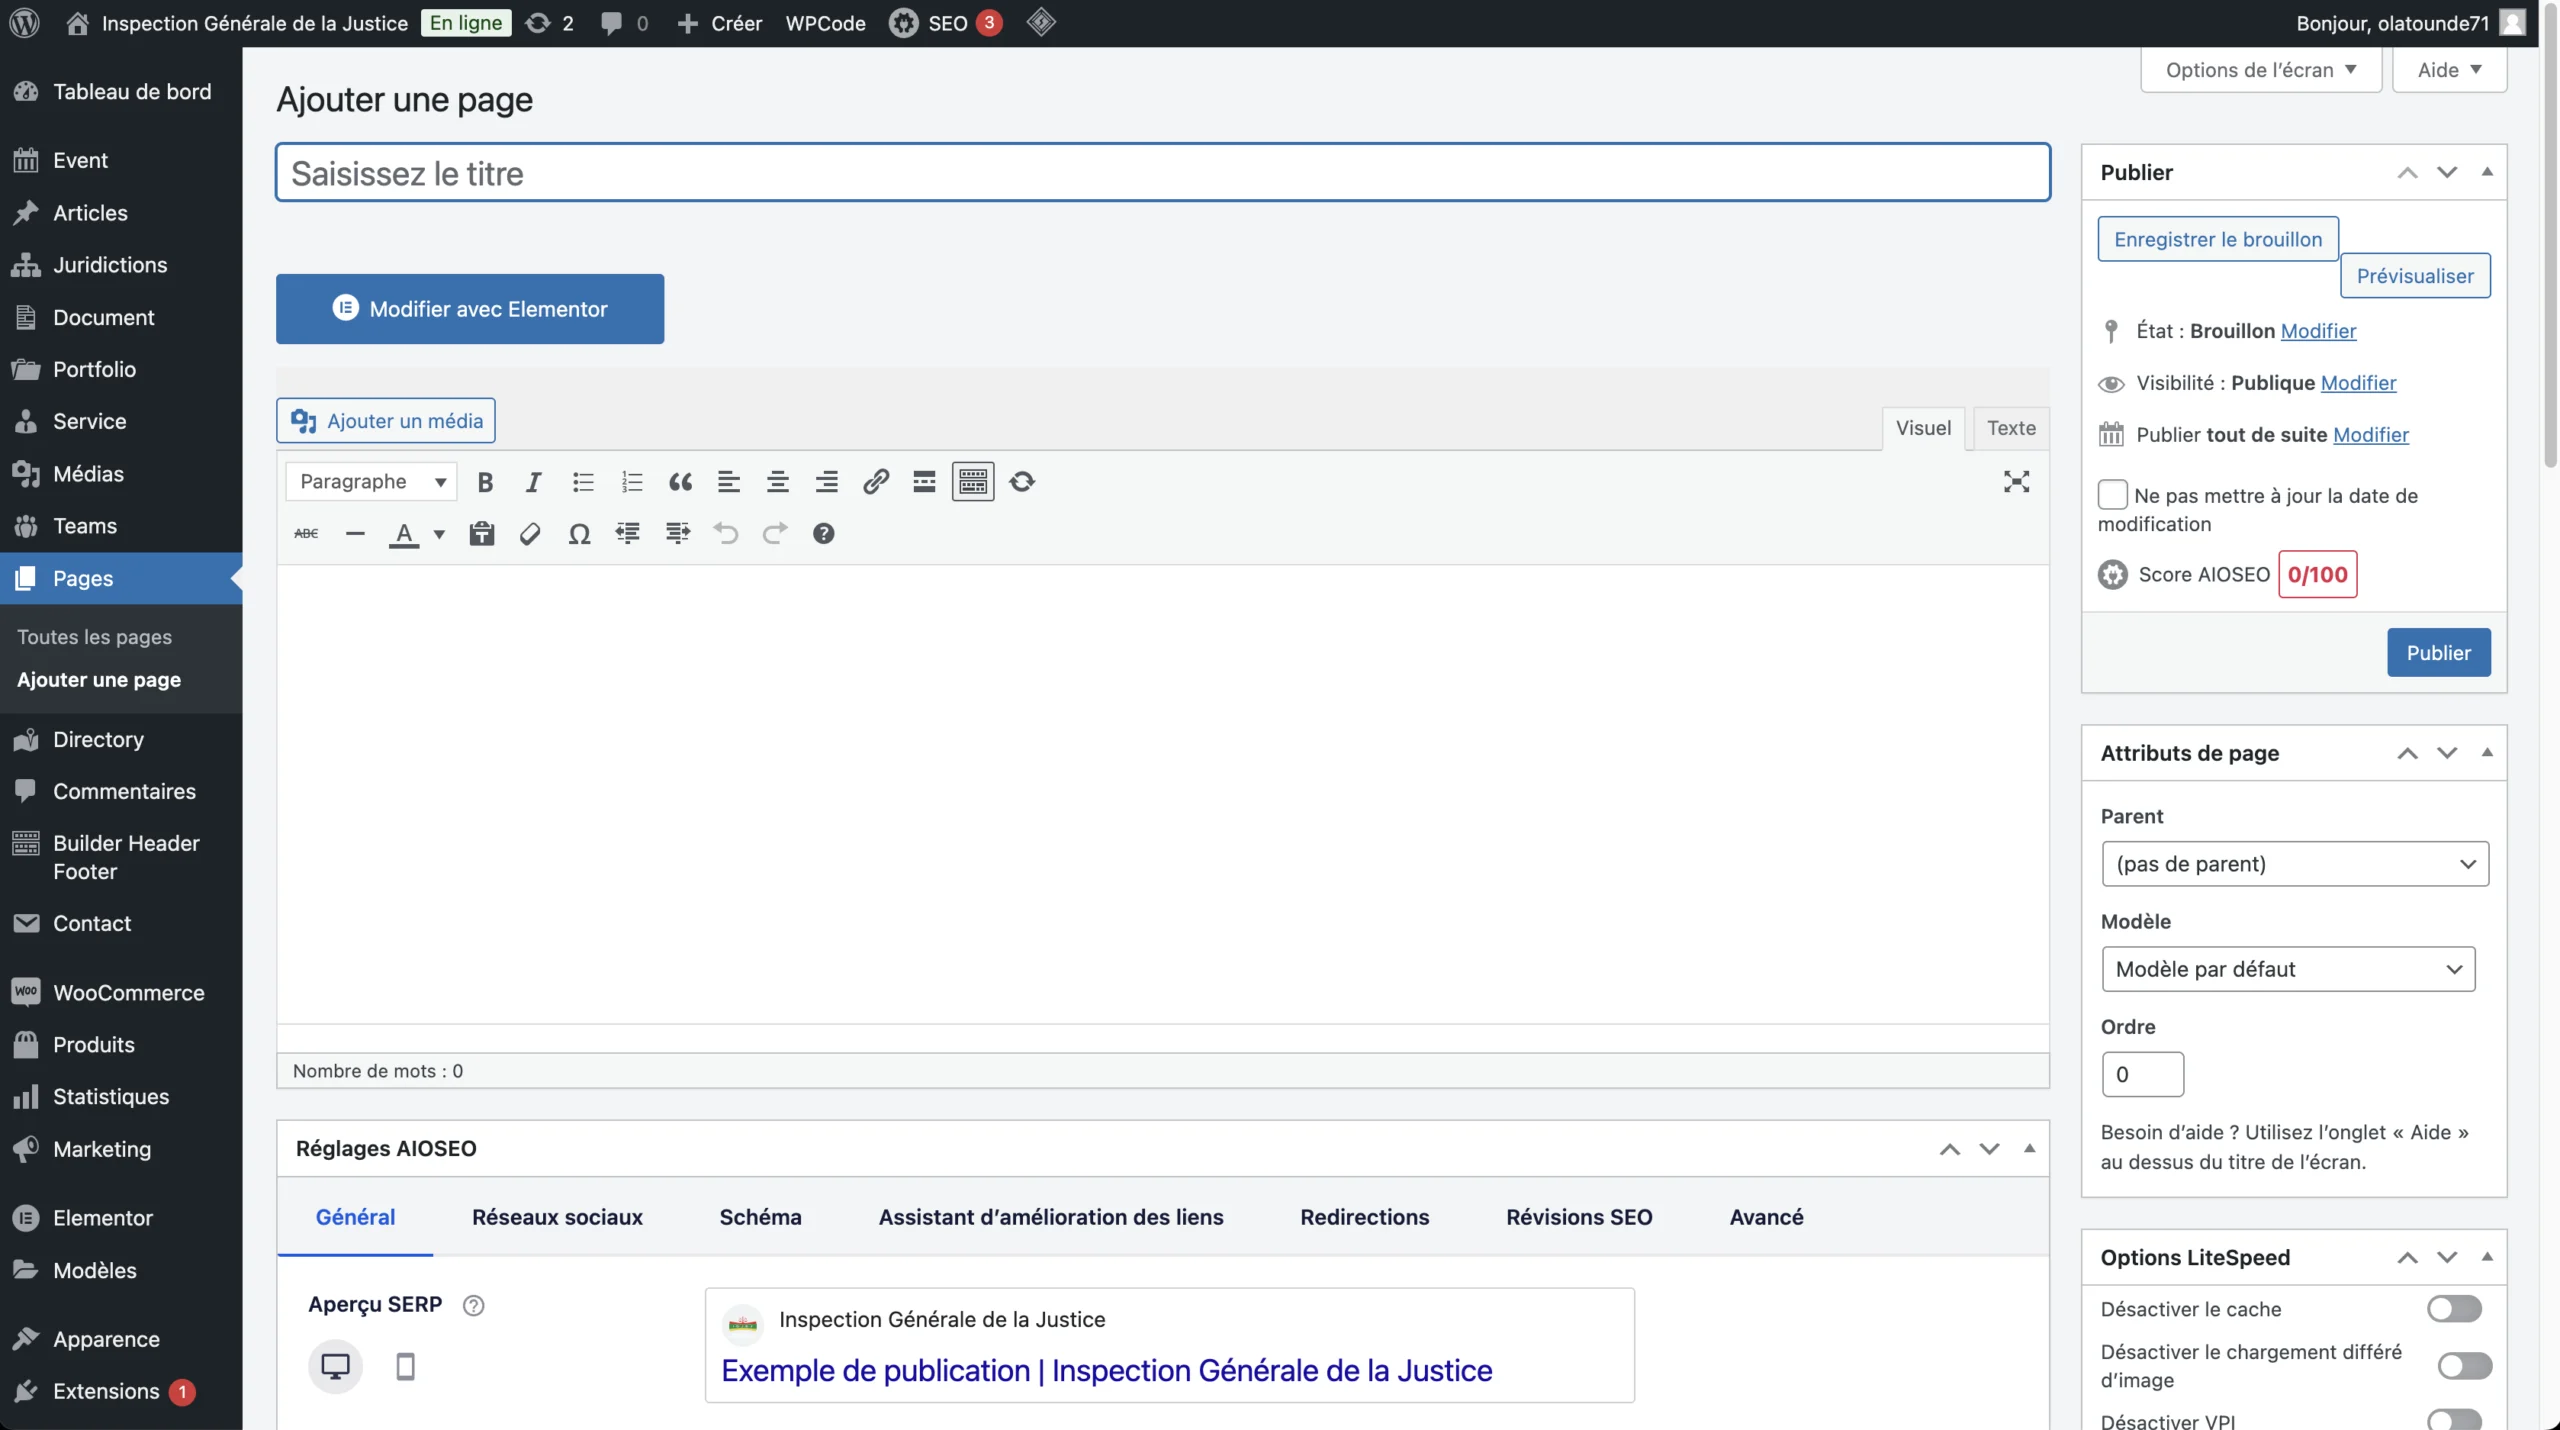This screenshot has width=2560, height=1430.
Task: Click the insert link icon
Action: (x=875, y=482)
